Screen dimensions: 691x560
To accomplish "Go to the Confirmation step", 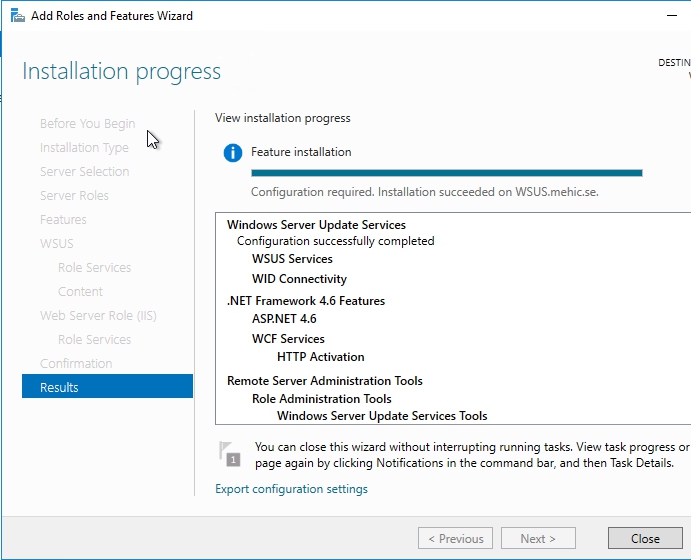I will [76, 363].
